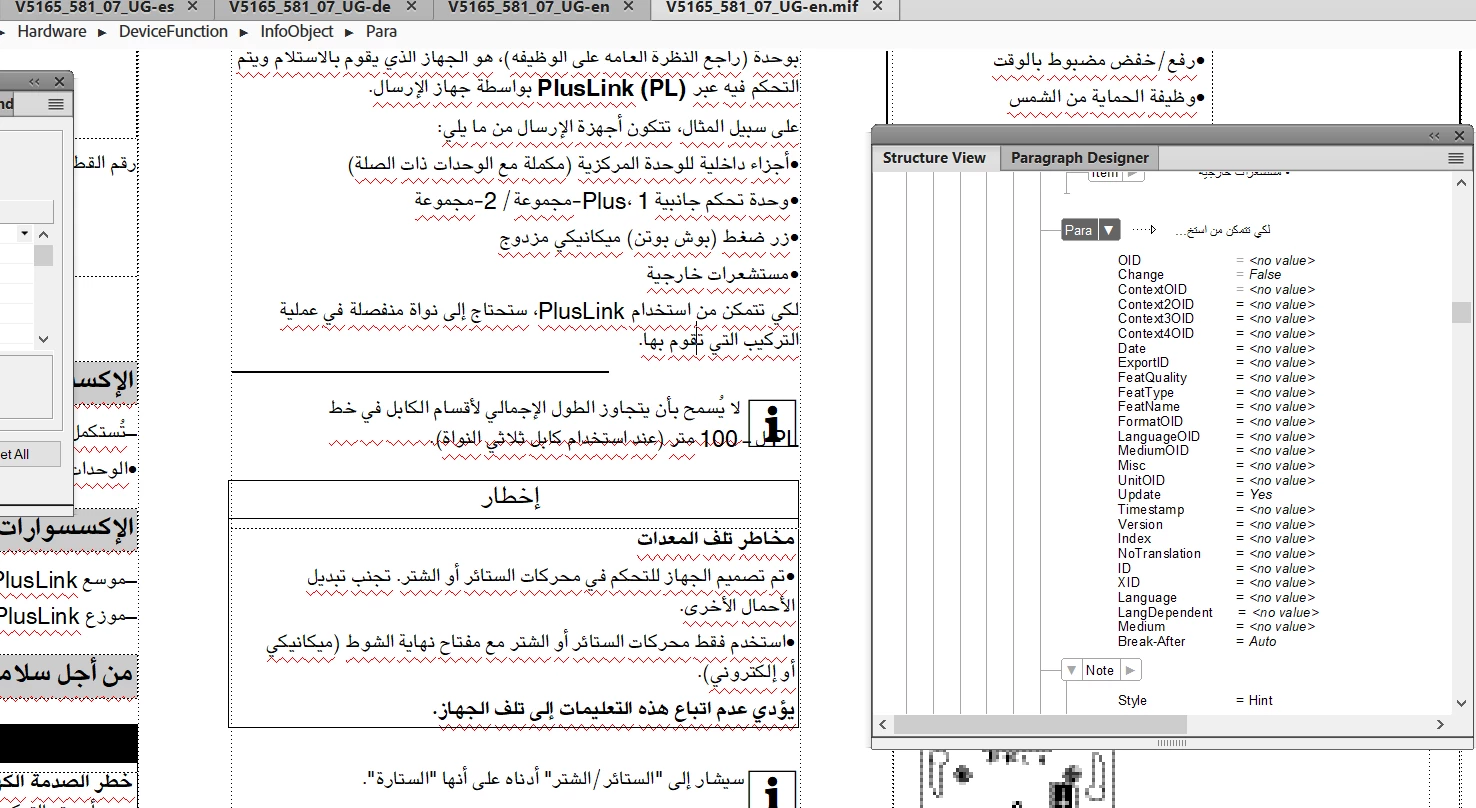The height and width of the screenshot is (808, 1476).
Task: Click the Structure View panel resize grip
Action: click(1171, 743)
